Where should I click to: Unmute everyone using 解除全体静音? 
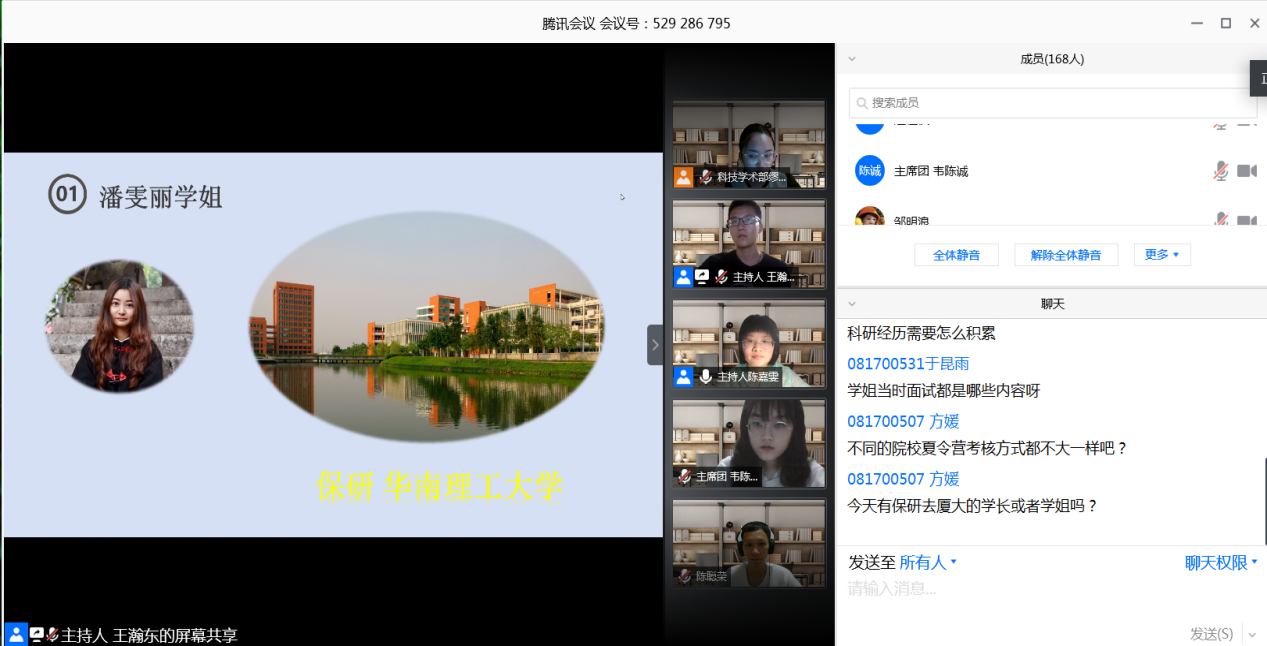click(x=1065, y=255)
